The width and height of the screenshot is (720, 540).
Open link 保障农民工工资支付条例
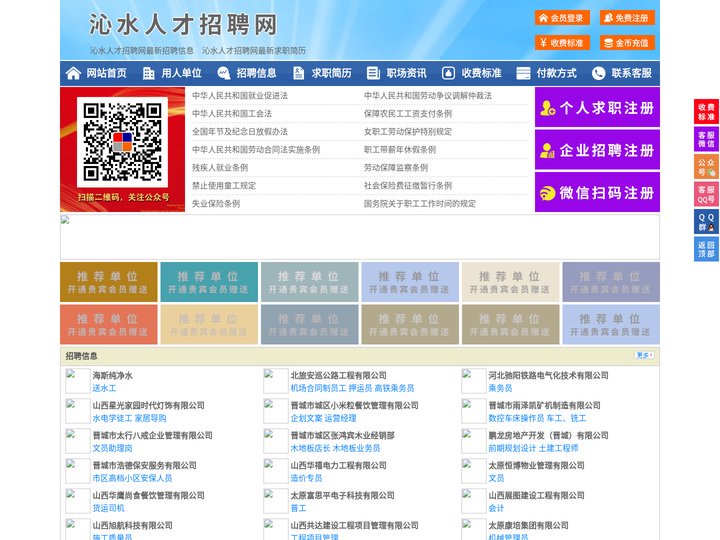click(x=408, y=113)
